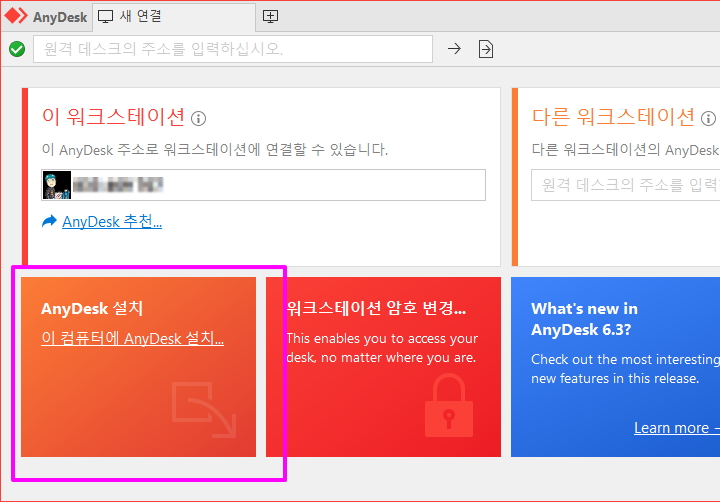720x502 pixels.
Task: Click 이 컴퓨터에 AnyDesk 설치... link
Action: point(132,338)
